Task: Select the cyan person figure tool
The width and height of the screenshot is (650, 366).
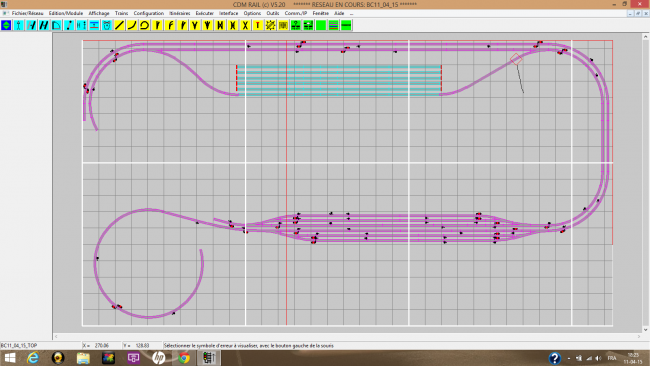Action: [x=19, y=25]
